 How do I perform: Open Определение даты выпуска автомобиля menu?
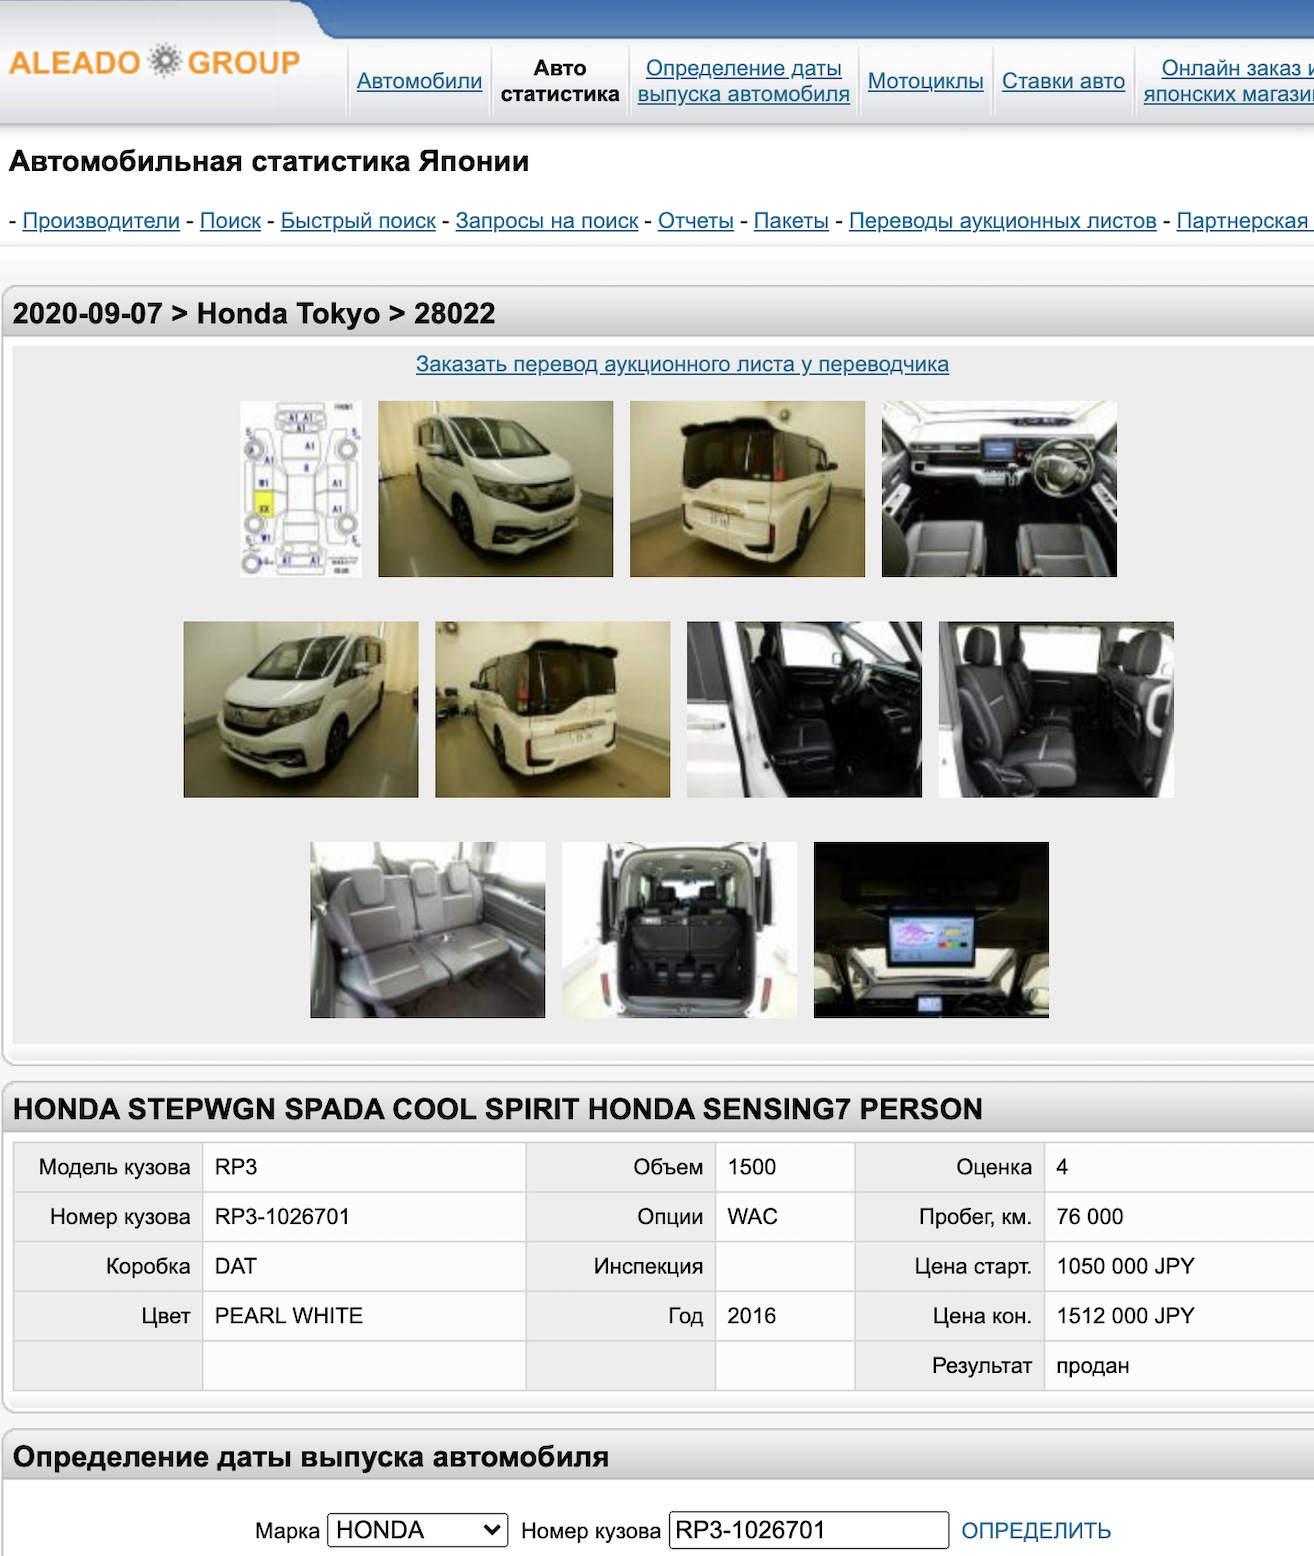coord(743,81)
